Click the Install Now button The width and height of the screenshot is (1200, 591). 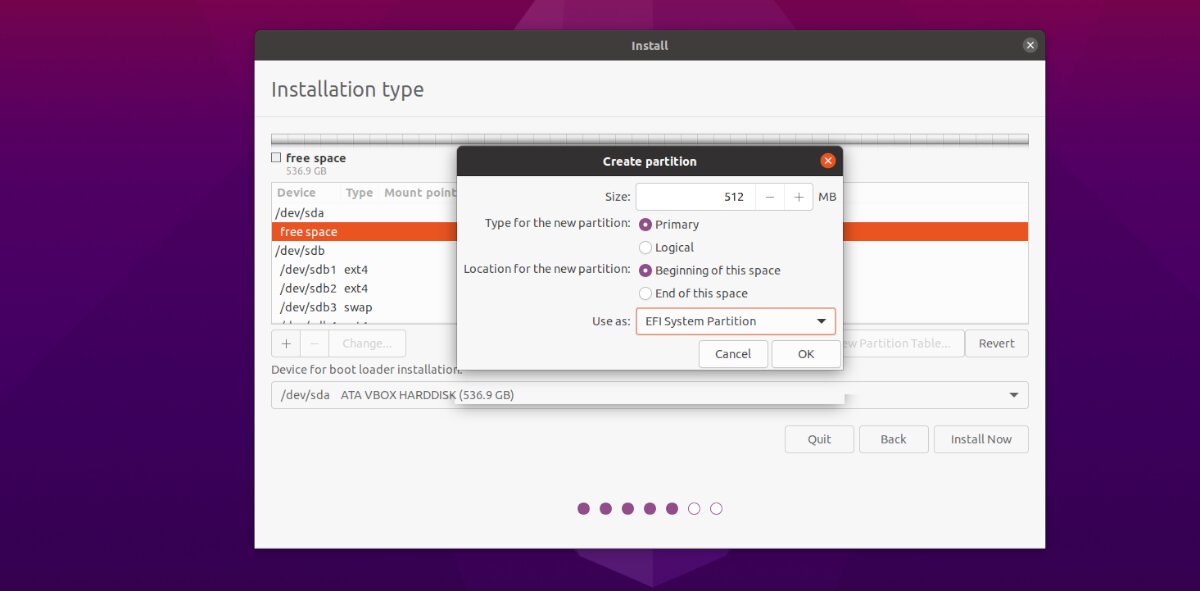(x=980, y=439)
